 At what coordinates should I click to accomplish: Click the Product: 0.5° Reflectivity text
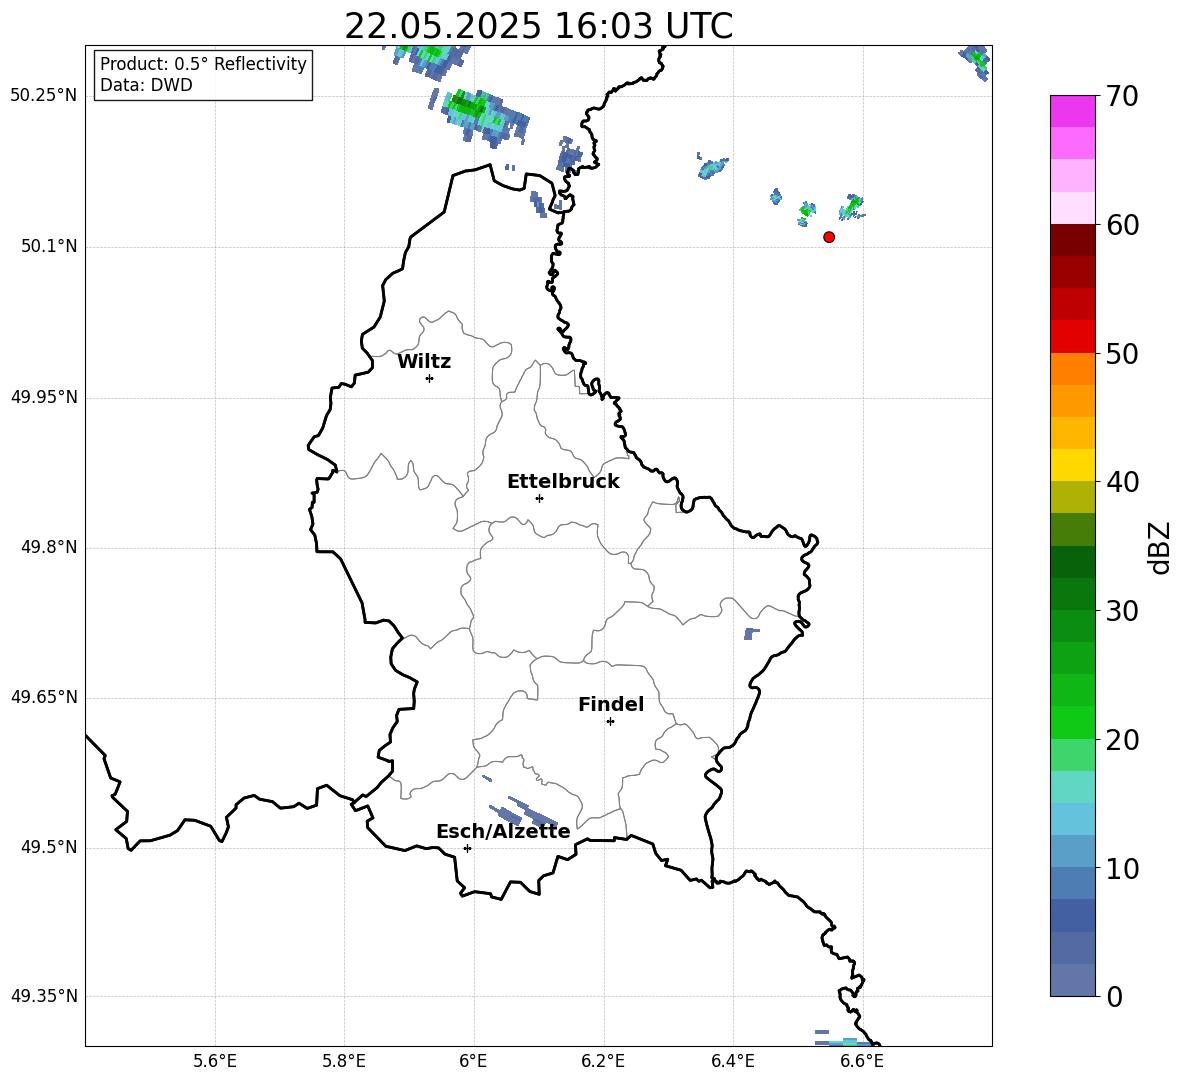coord(203,64)
